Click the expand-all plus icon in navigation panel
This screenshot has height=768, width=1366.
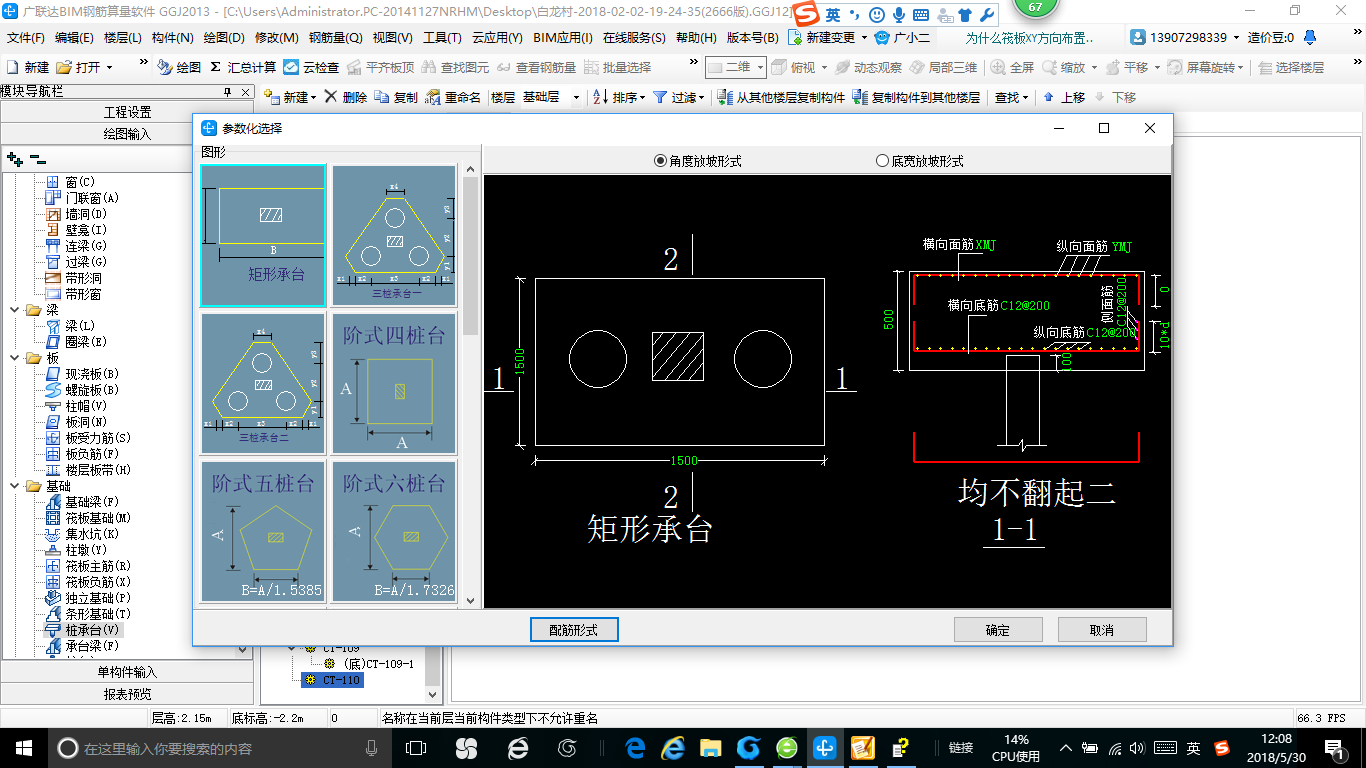(x=14, y=158)
